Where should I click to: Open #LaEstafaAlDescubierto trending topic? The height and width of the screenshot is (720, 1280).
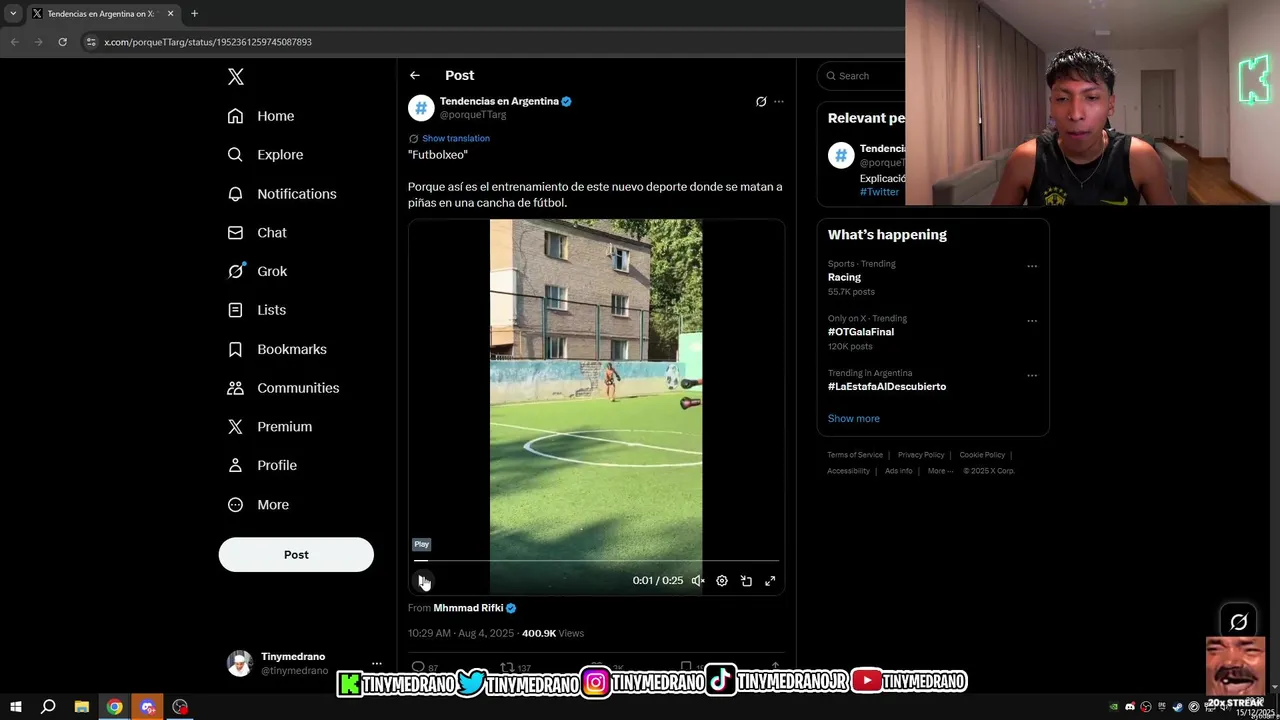pos(887,387)
